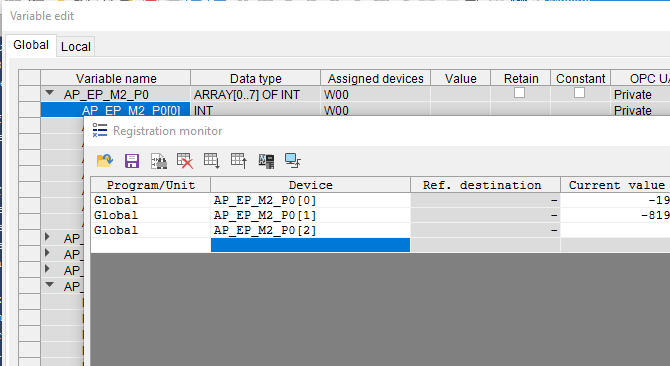Collapse the AP_EP_M2_P0 array tree node

coord(50,93)
